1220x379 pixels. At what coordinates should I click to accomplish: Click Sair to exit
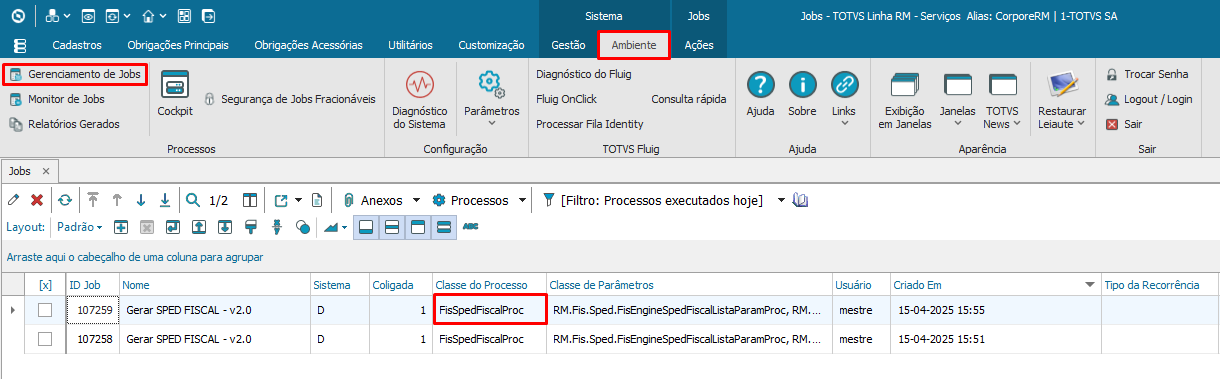tap(1124, 124)
